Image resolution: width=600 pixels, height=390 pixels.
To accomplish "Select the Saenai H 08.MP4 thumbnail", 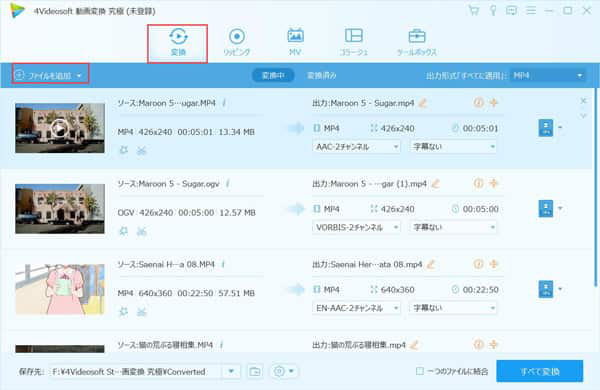I will 60,289.
